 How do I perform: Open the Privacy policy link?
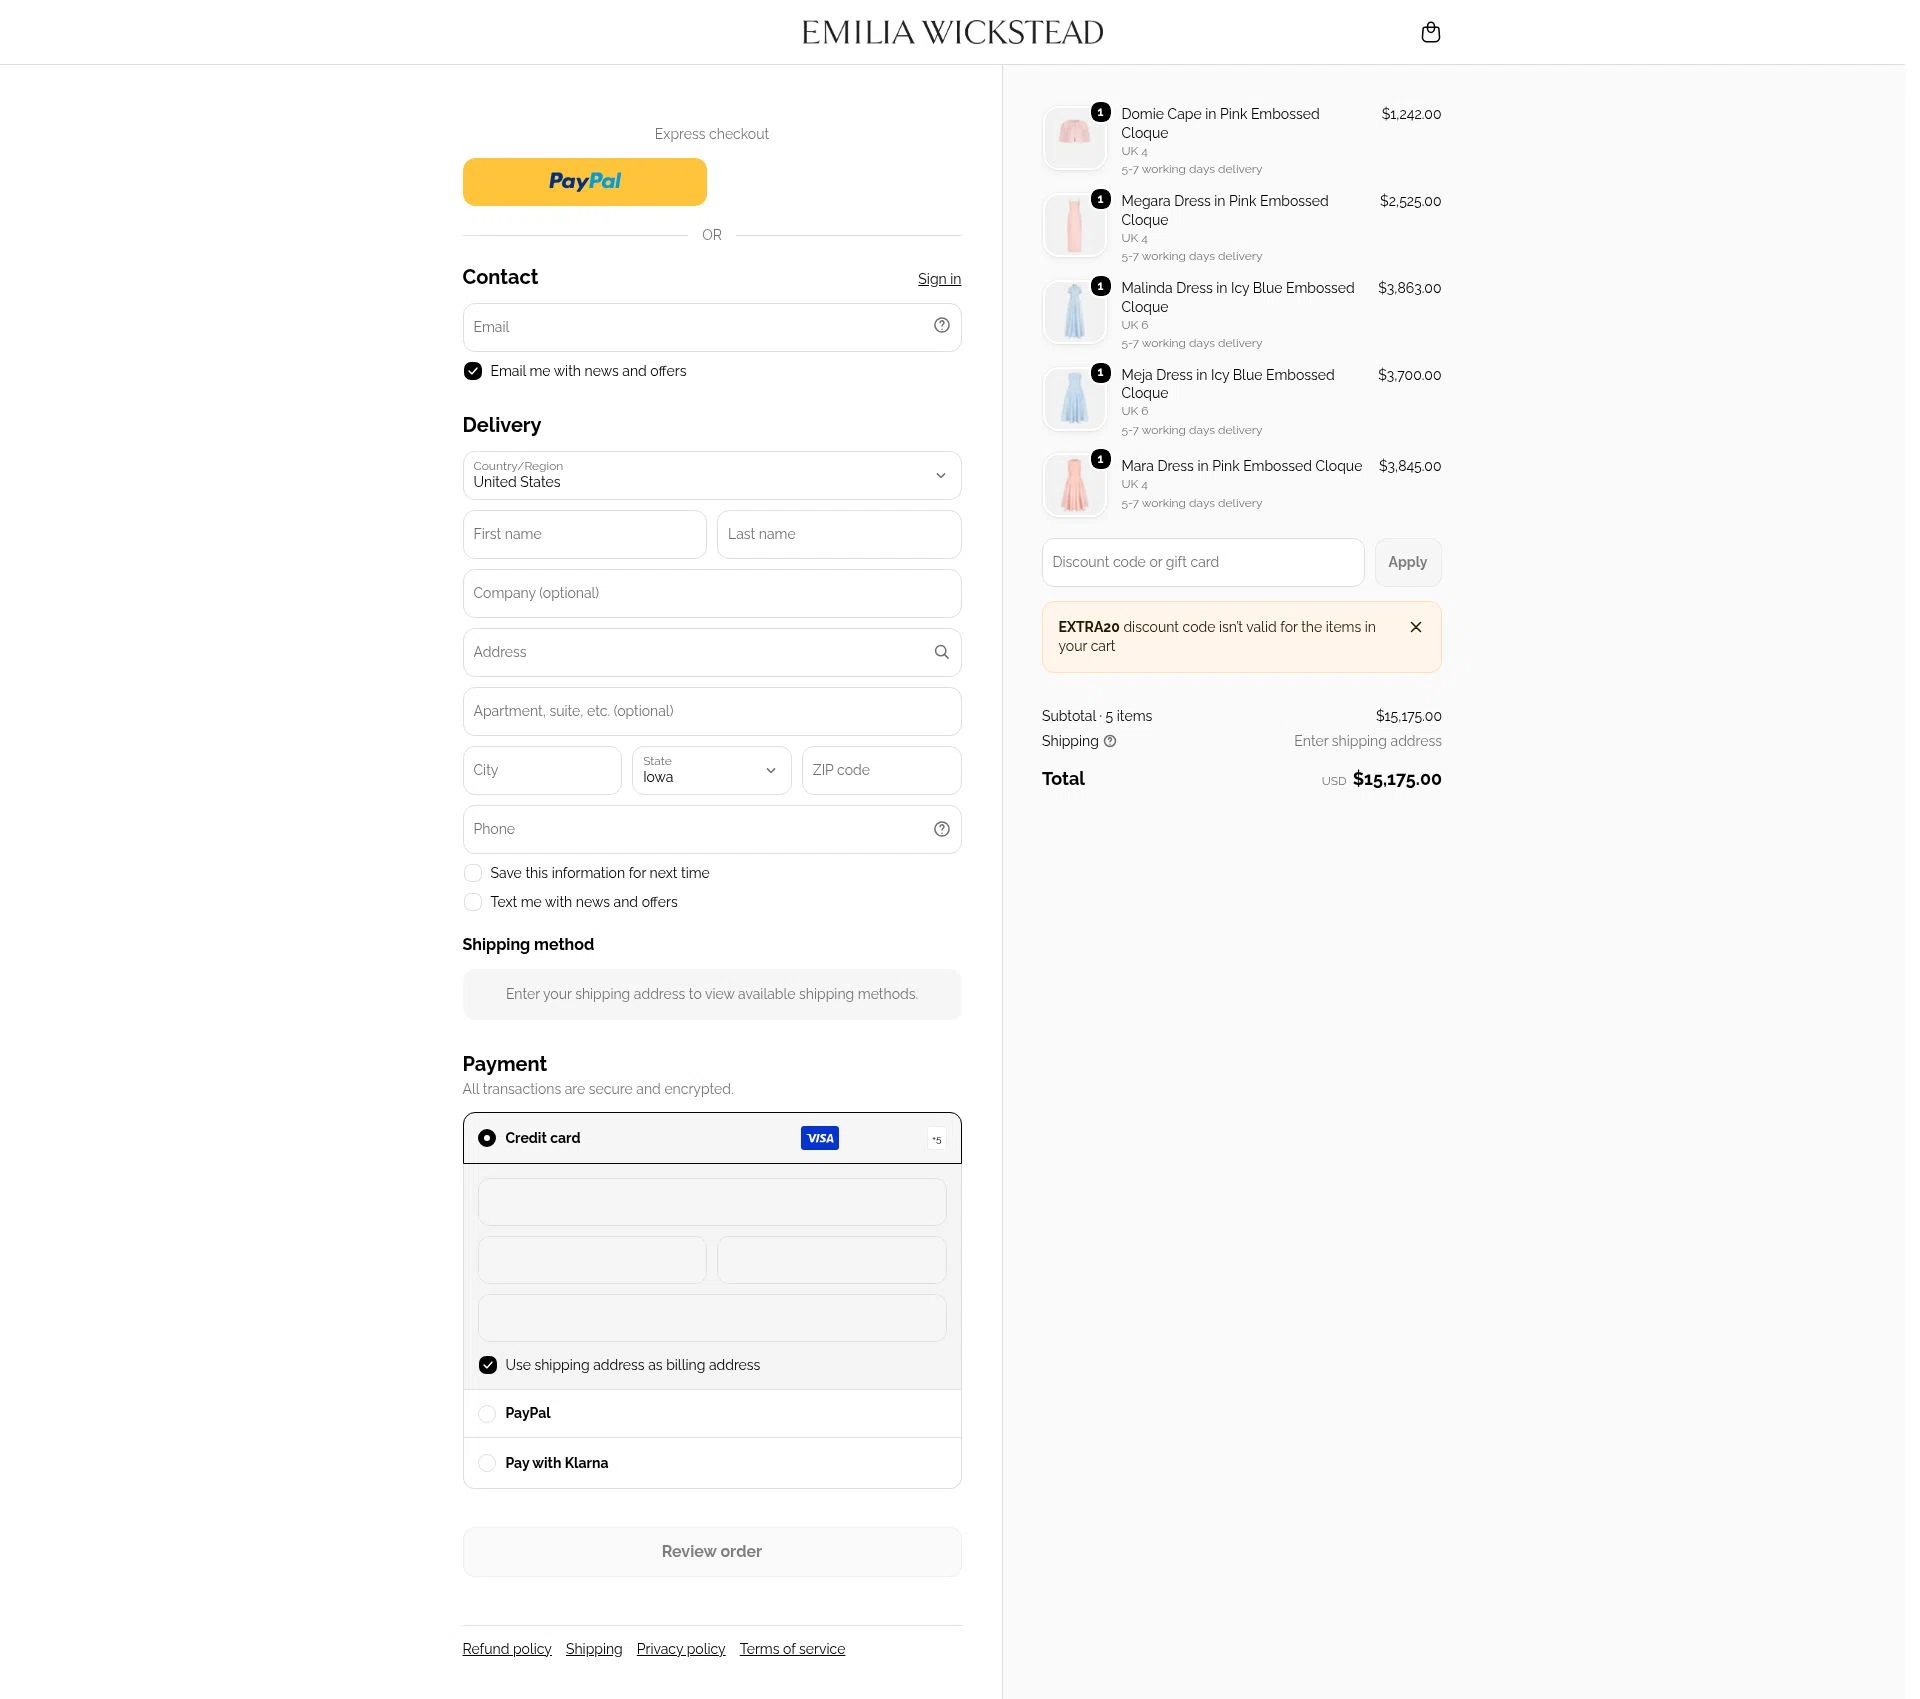[x=681, y=1649]
